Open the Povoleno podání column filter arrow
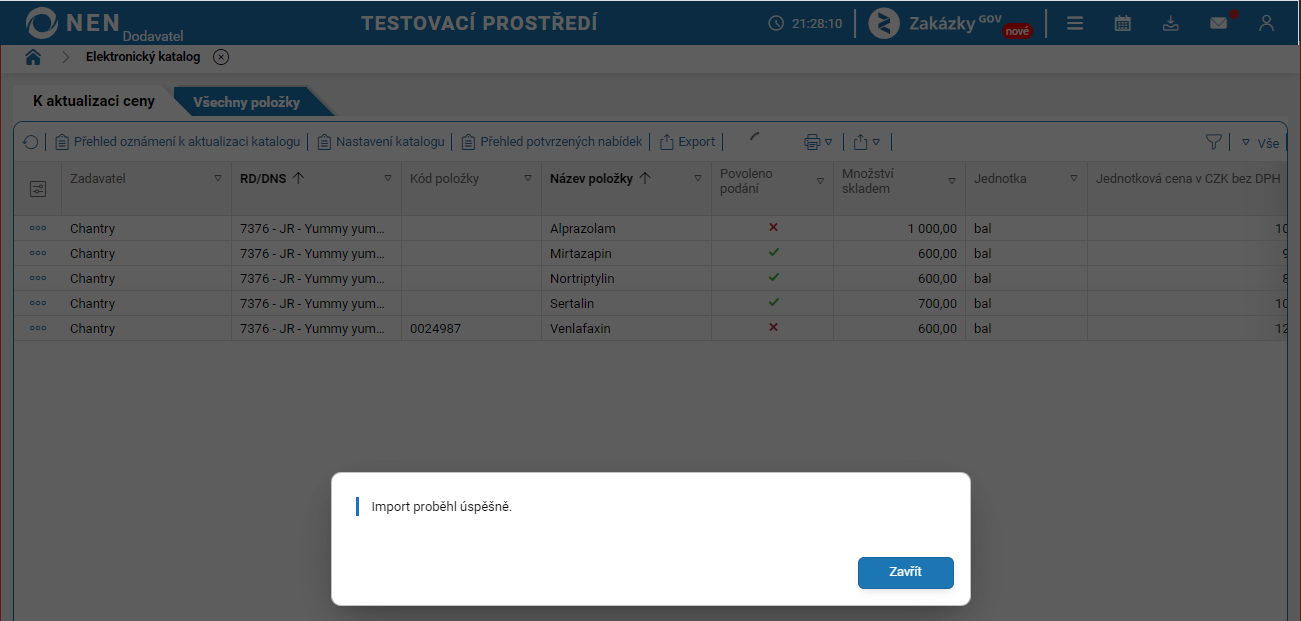 point(820,181)
